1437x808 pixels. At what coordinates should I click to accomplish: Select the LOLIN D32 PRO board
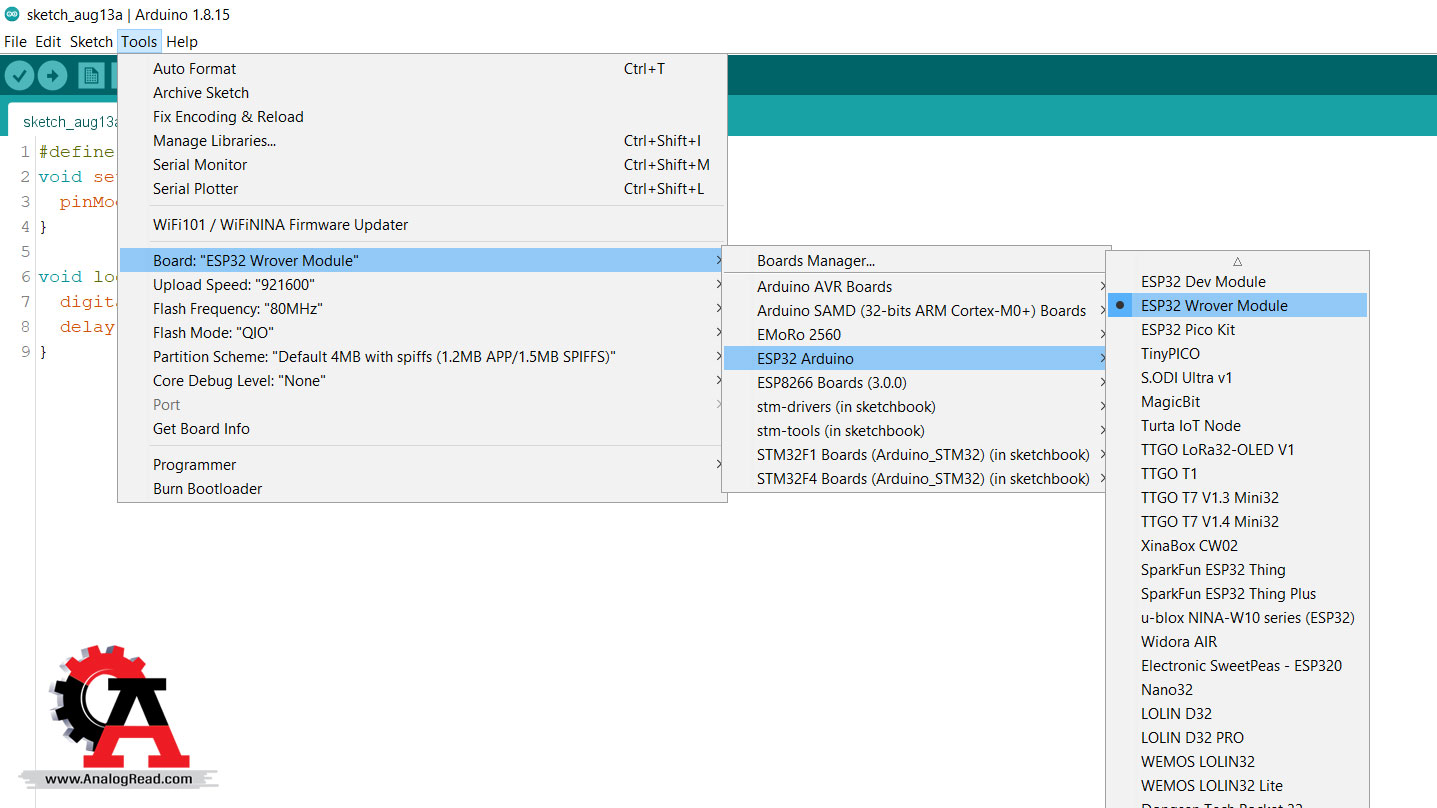pyautogui.click(x=1237, y=738)
